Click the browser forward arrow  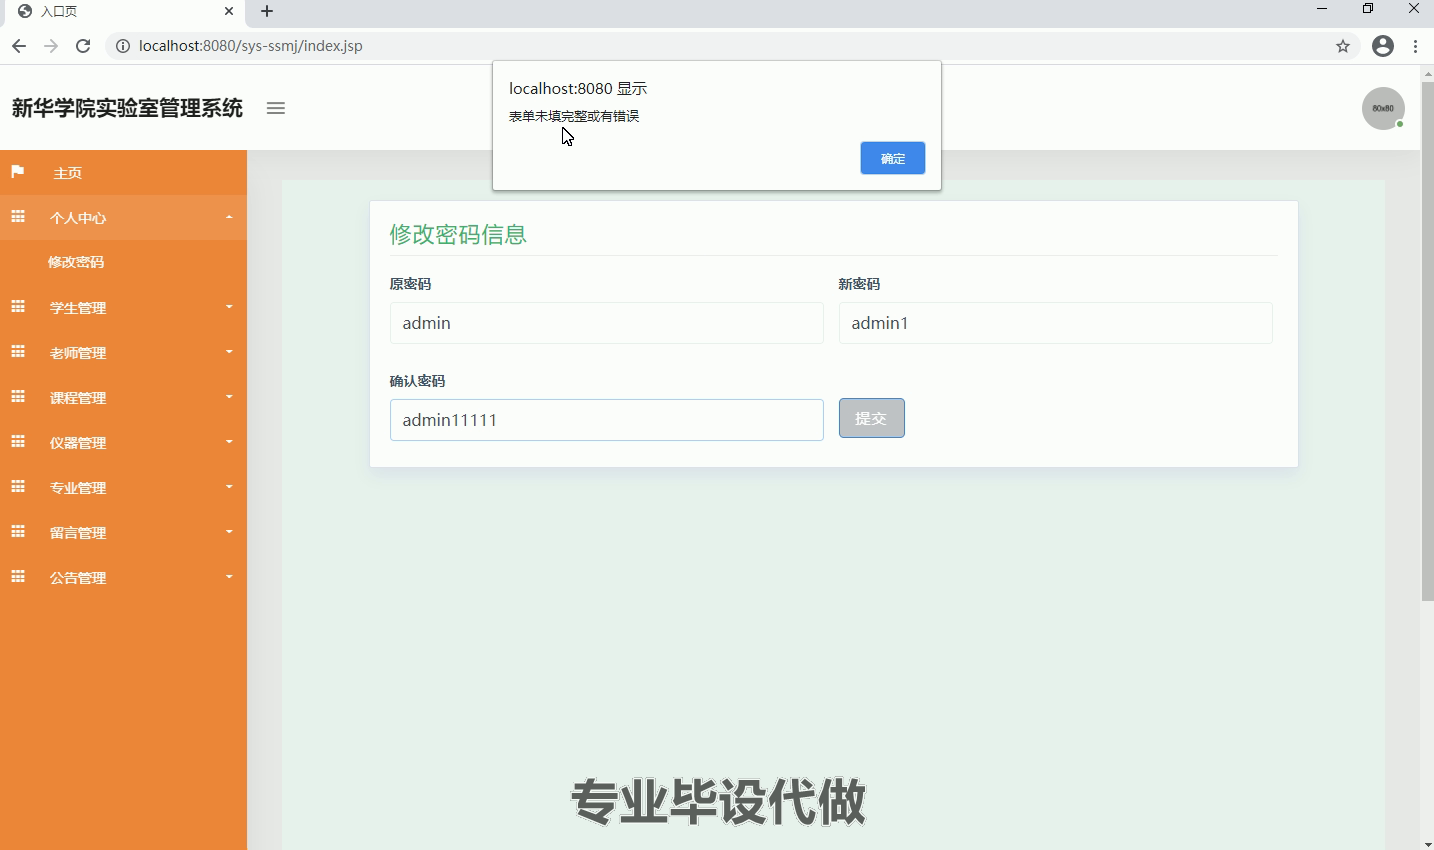tap(51, 46)
